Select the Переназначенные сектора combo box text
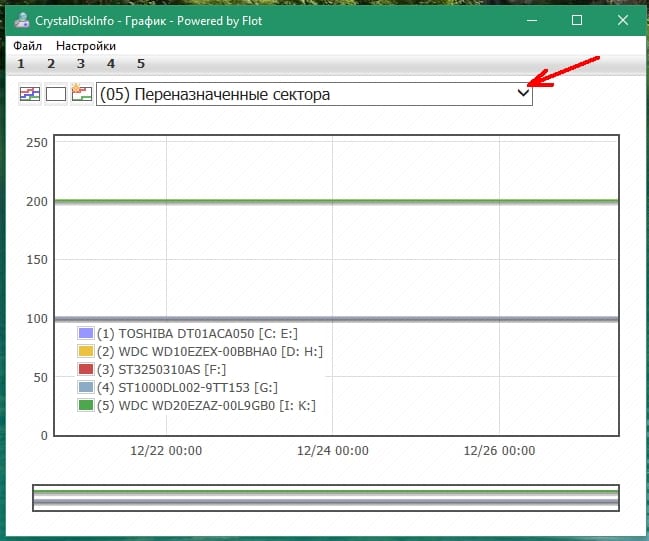The height and width of the screenshot is (541, 649). click(215, 94)
